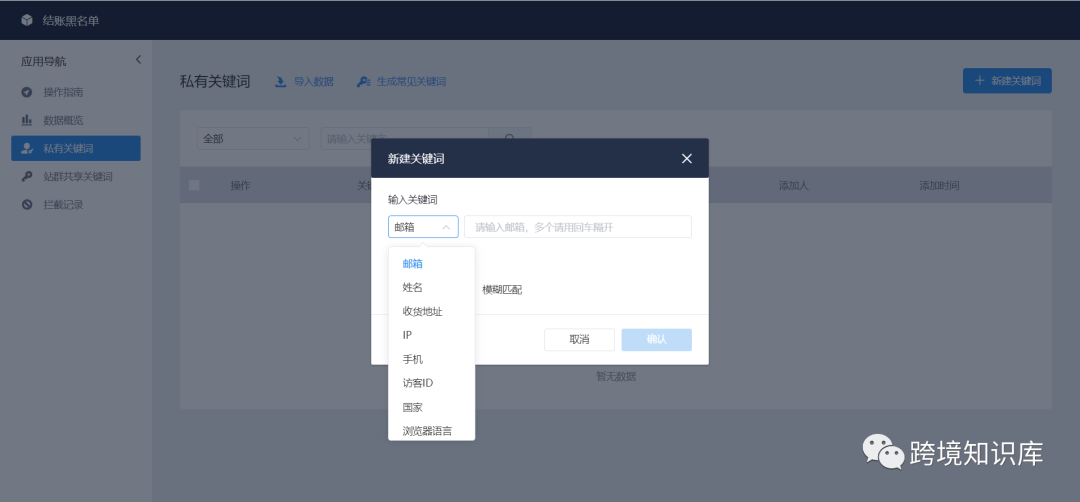This screenshot has height=502, width=1080.
Task: Tick the select-all checkbox in the table header
Action: (194, 185)
